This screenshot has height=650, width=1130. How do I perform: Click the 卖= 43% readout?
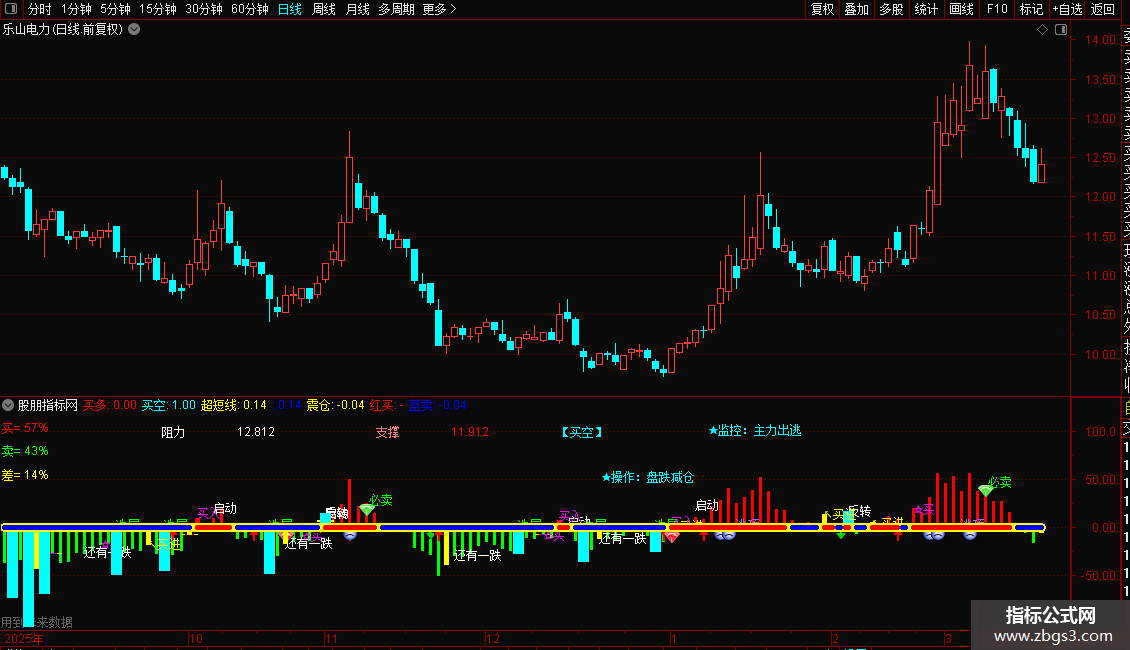click(25, 451)
